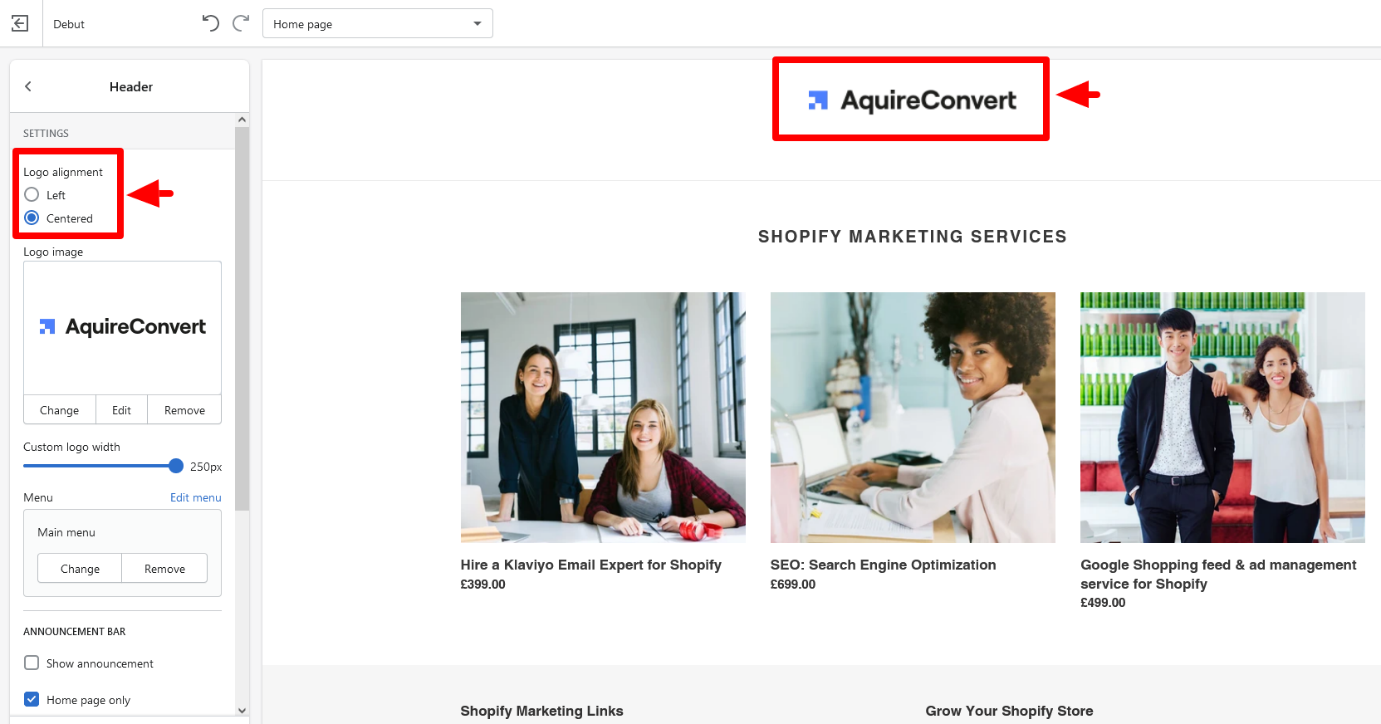Change the Main menu selection
This screenshot has height=724, width=1381.
pyautogui.click(x=79, y=568)
